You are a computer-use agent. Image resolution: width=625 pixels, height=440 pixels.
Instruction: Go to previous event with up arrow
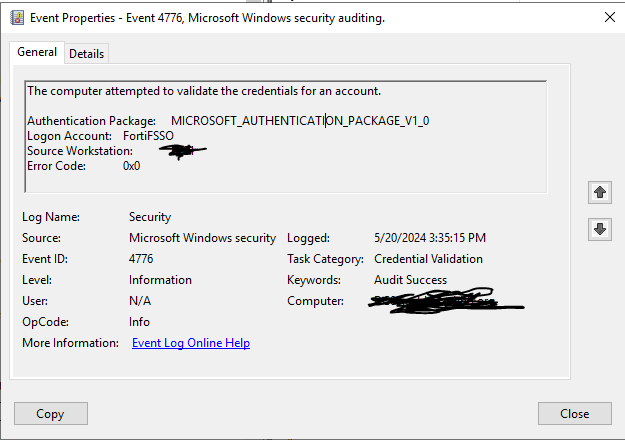click(600, 191)
